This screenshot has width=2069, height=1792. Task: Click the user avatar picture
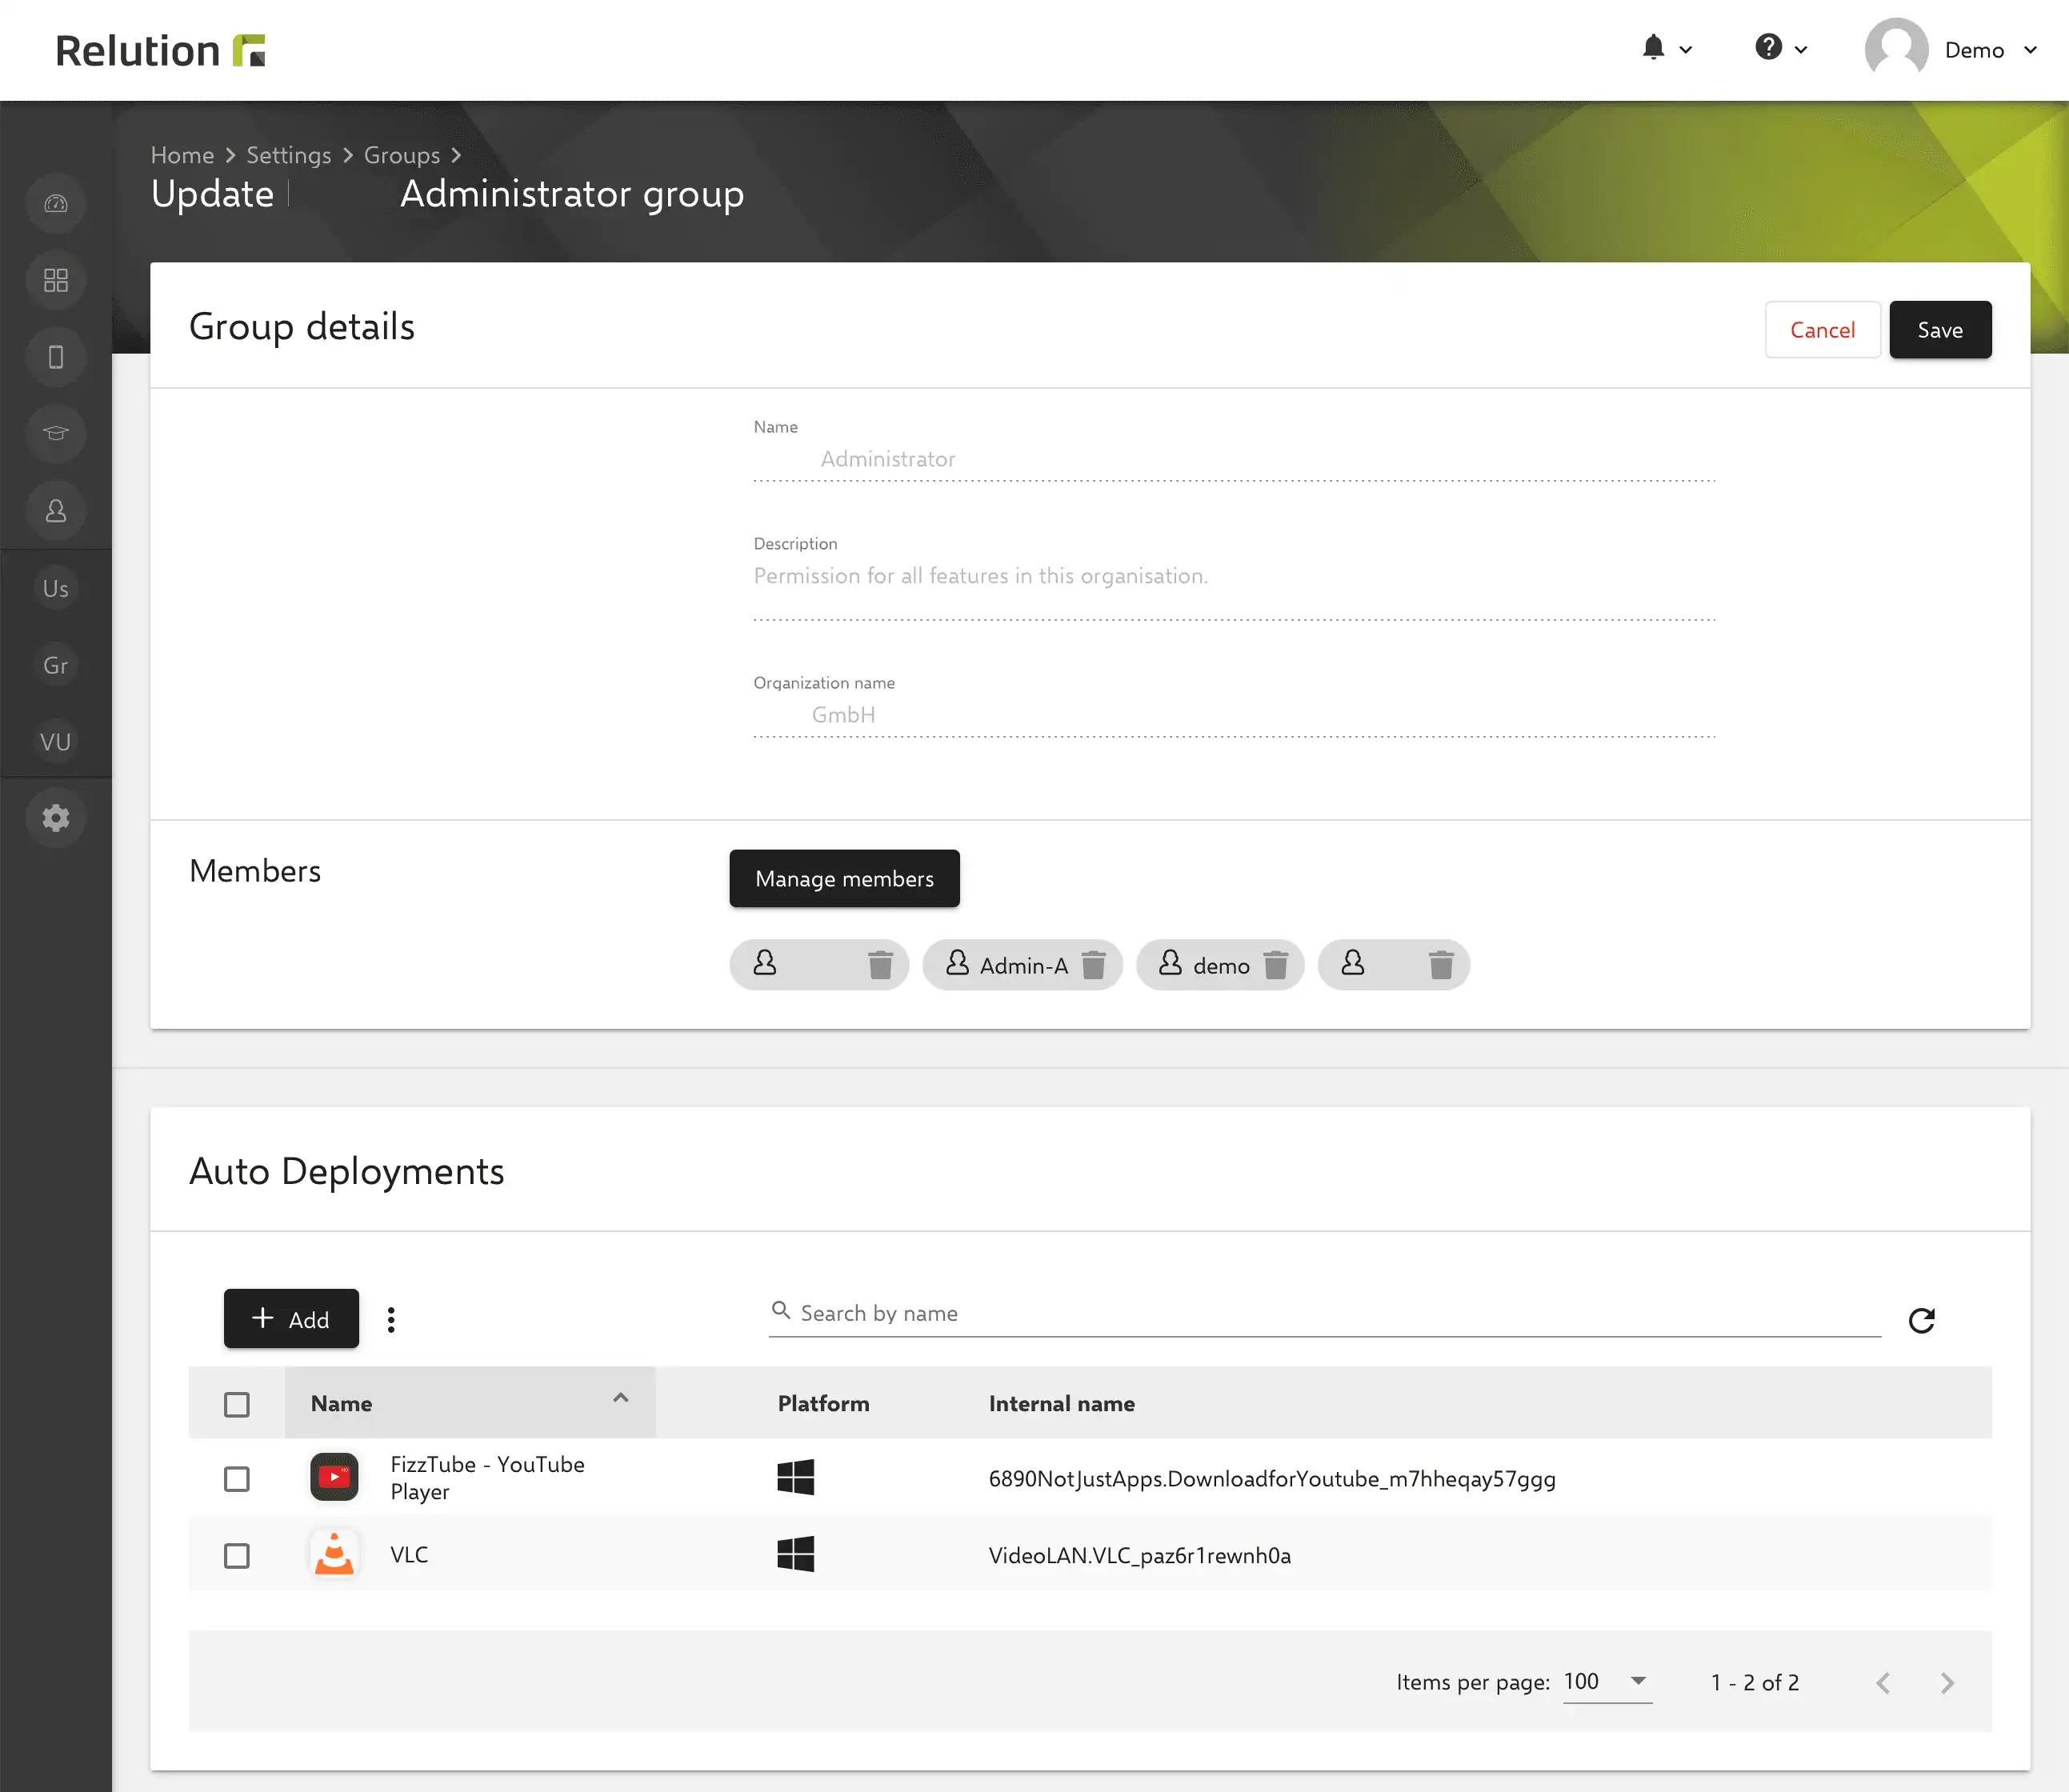pos(1896,48)
